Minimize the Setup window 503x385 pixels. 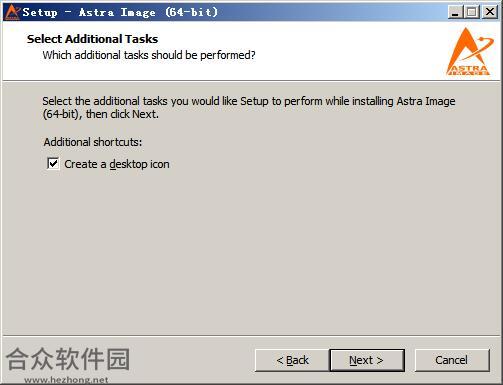[455, 12]
